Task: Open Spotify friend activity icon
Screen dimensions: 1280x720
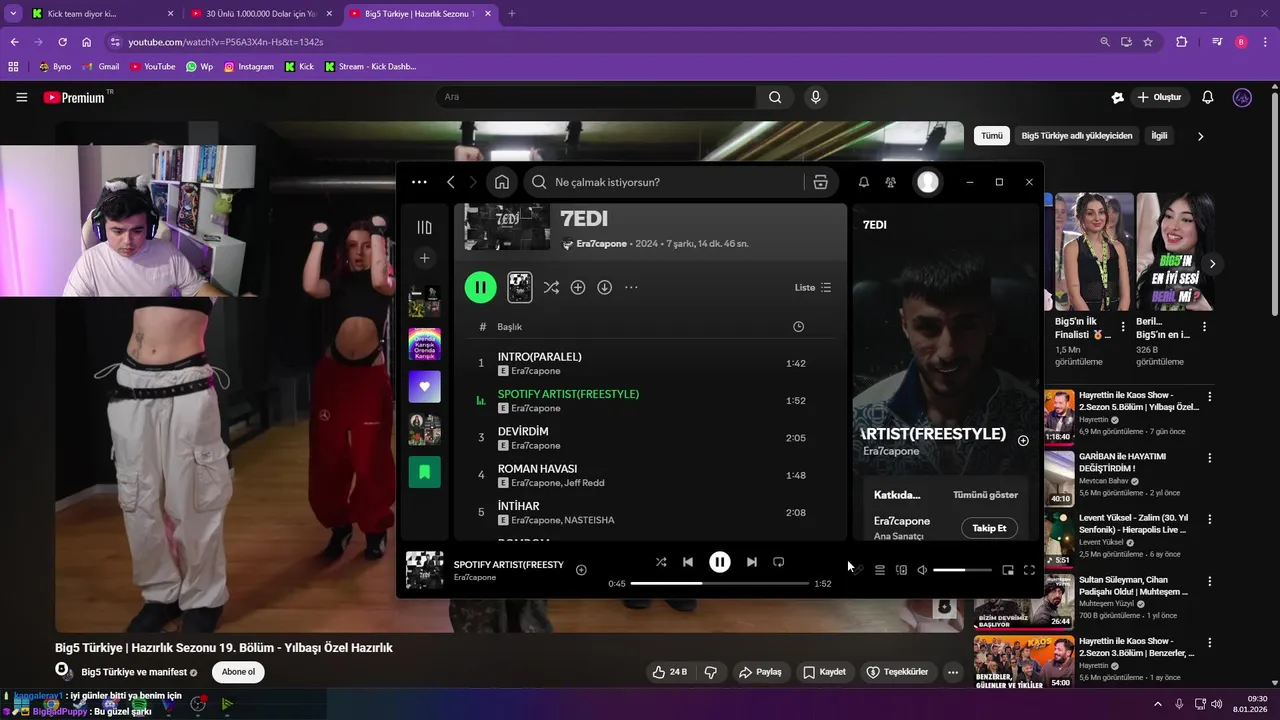Action: [x=891, y=182]
